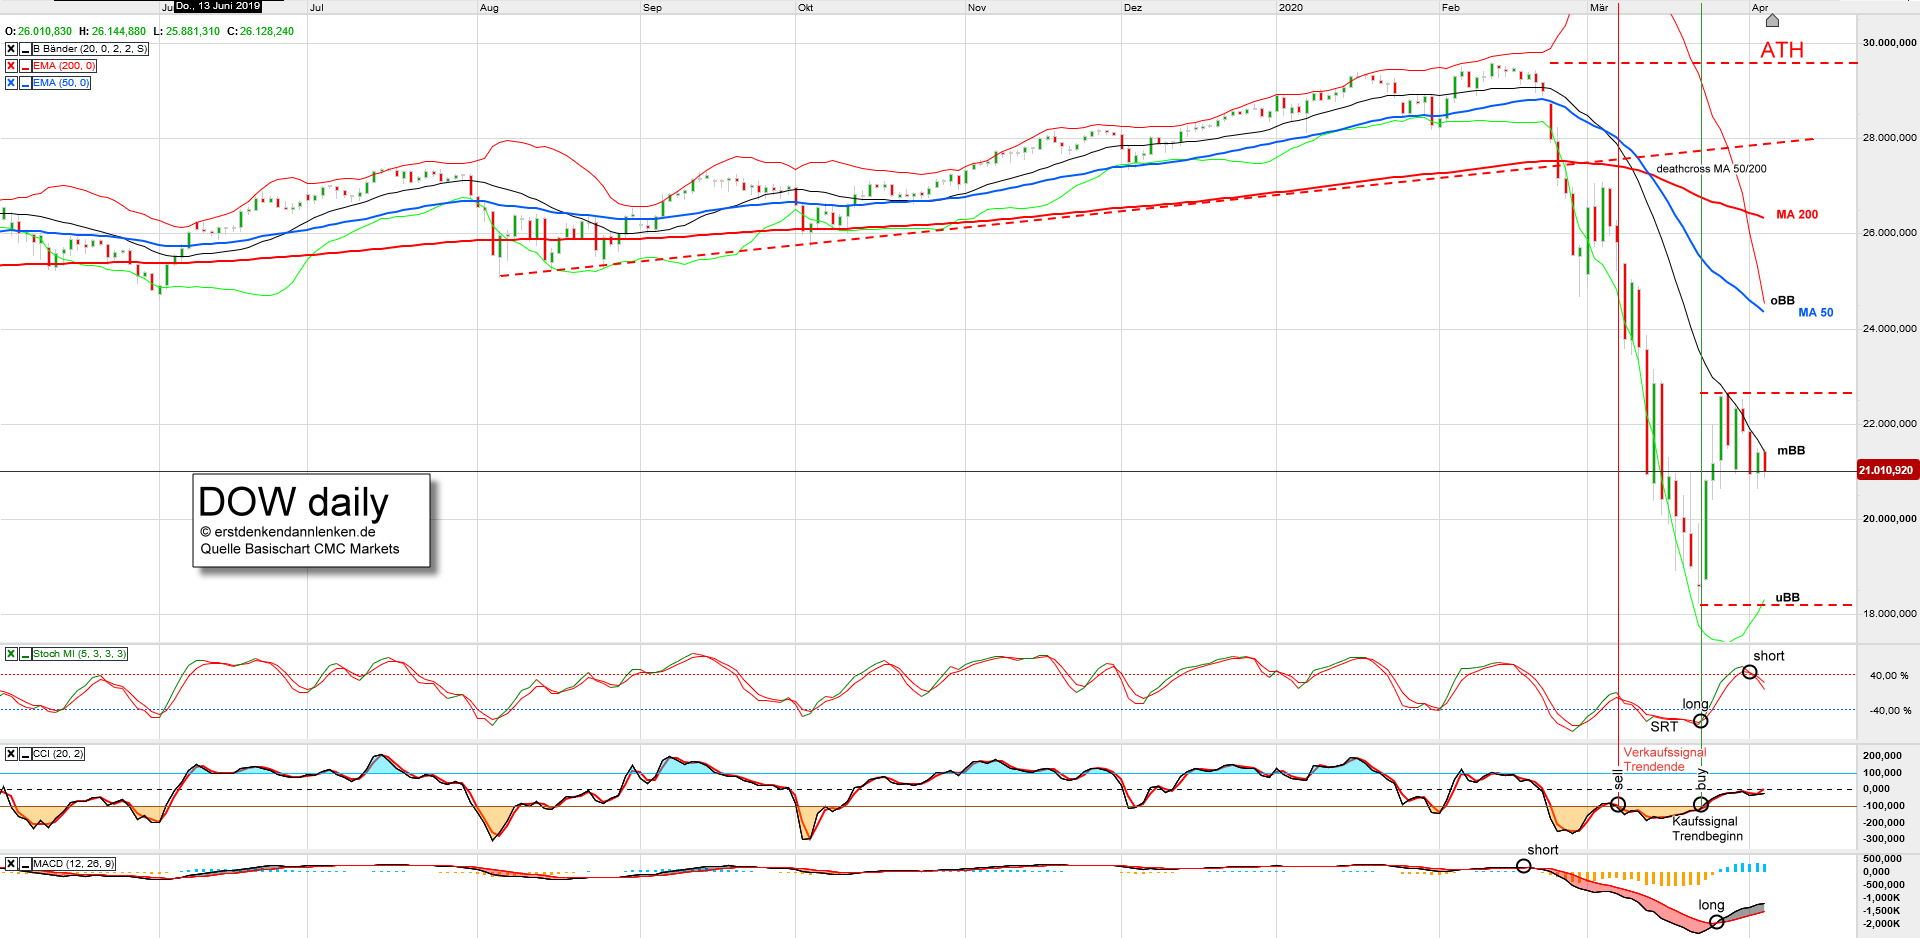The image size is (1920, 938).
Task: Click the high price value 26.144,880
Action: pyautogui.click(x=119, y=32)
